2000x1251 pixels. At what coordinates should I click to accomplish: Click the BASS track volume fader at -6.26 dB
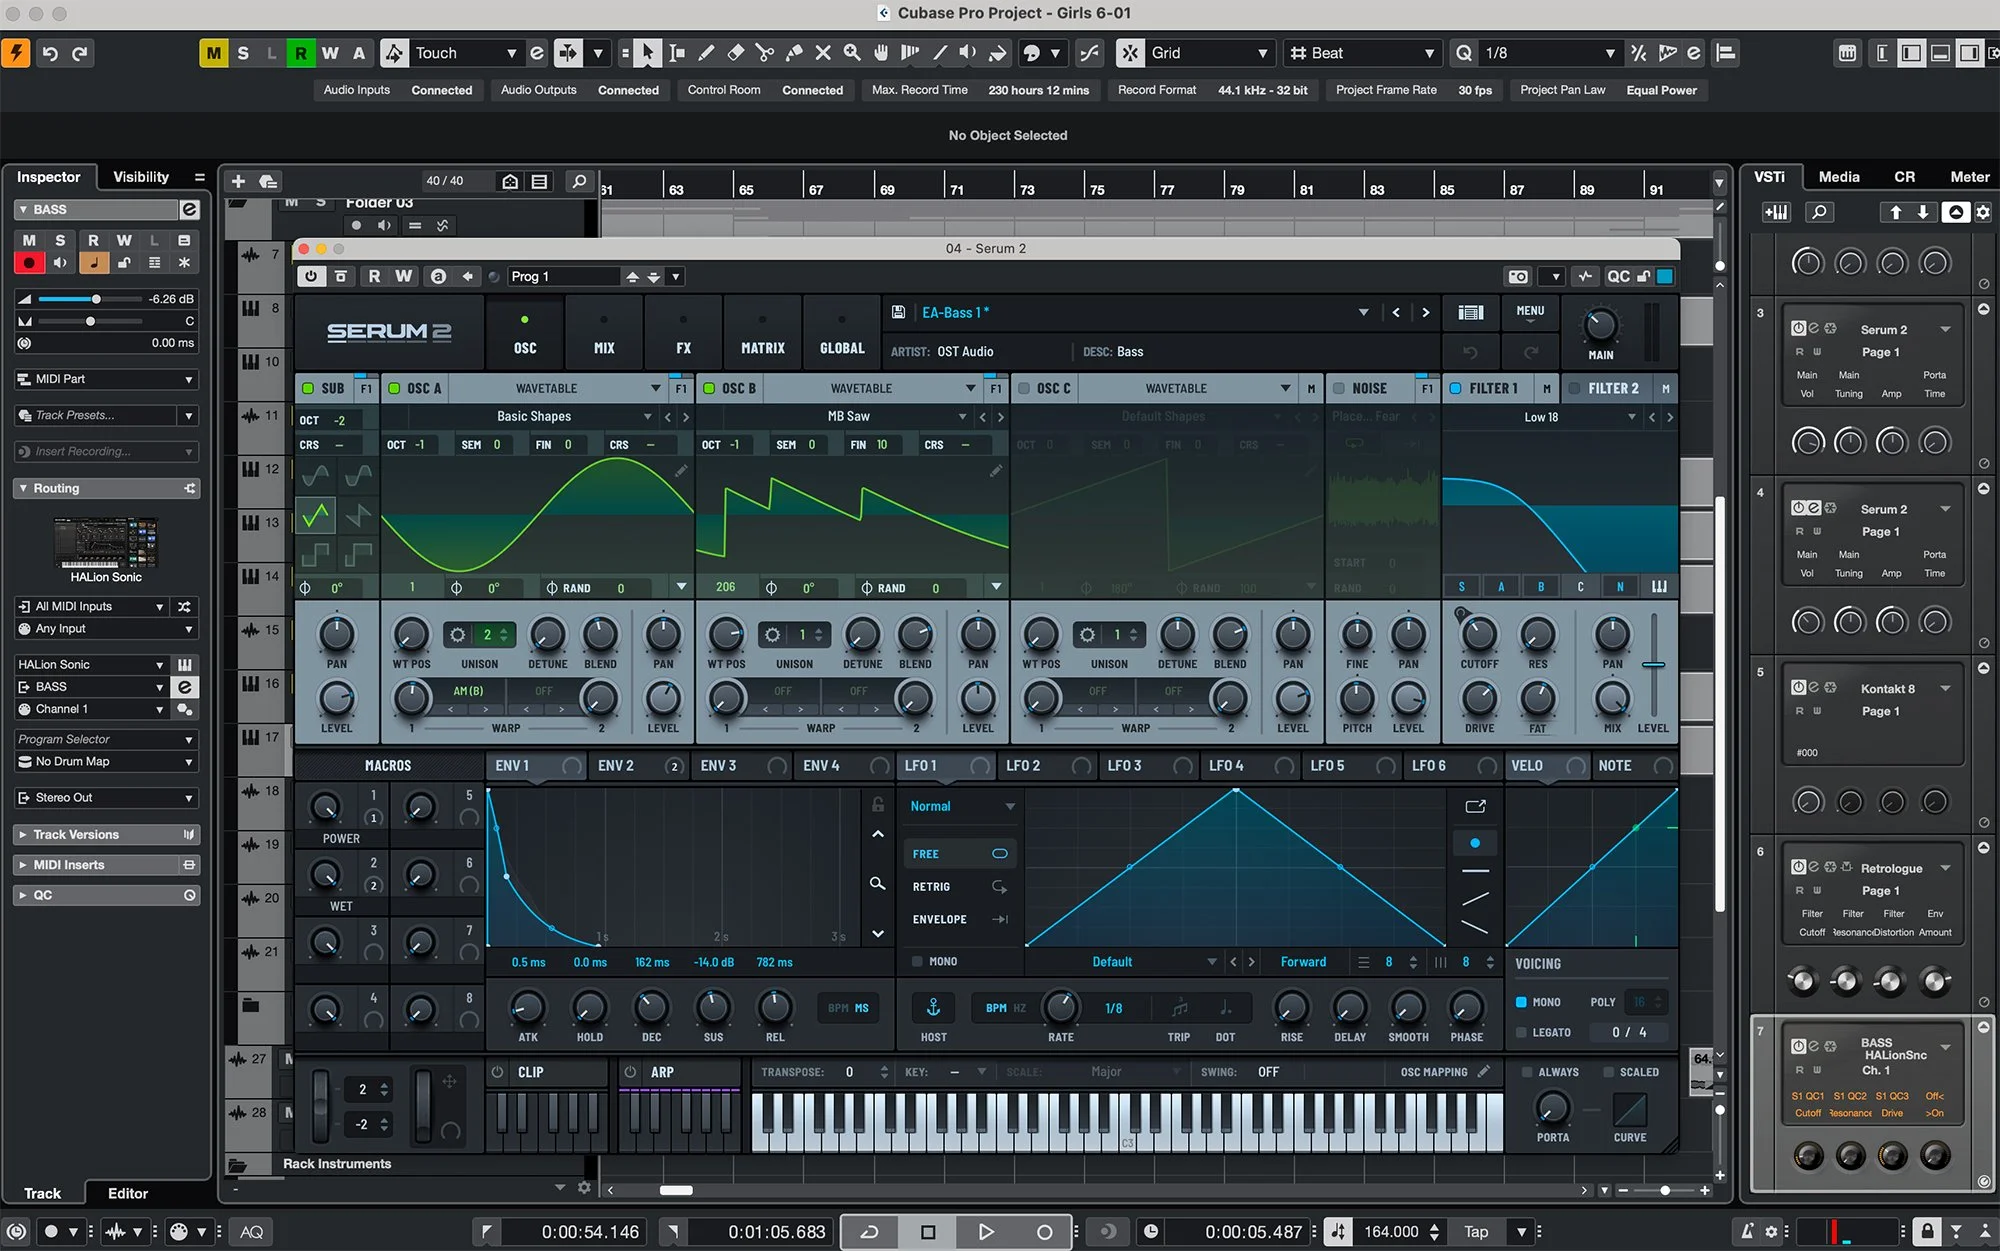click(x=95, y=298)
